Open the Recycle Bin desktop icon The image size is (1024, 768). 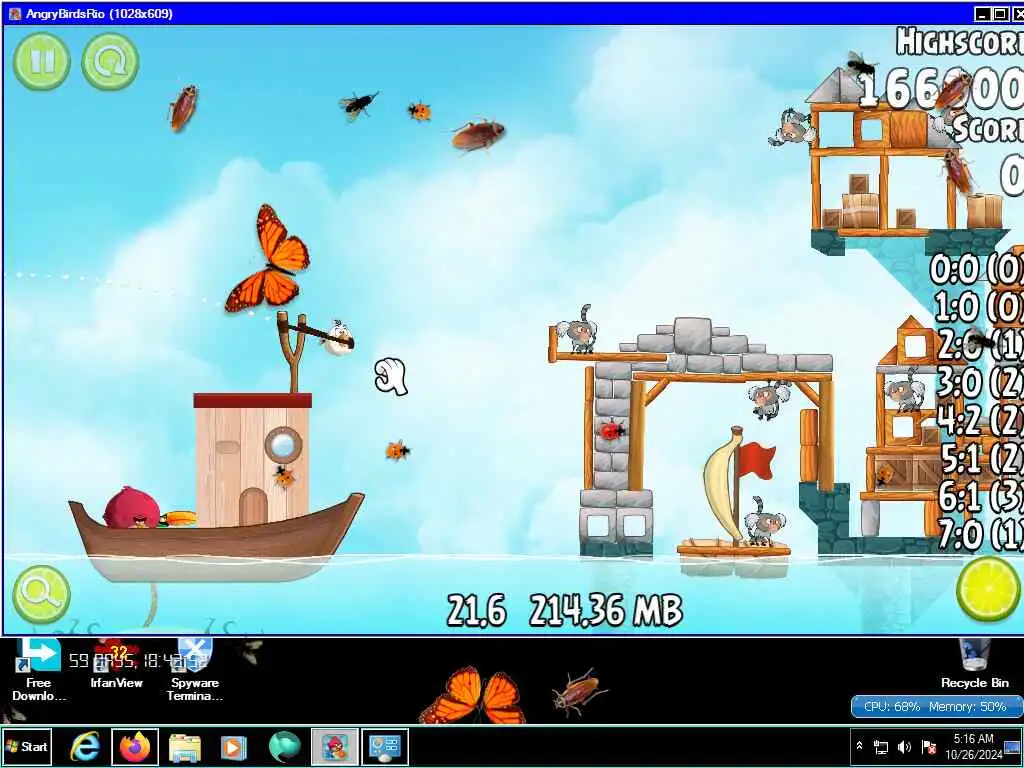(x=975, y=664)
